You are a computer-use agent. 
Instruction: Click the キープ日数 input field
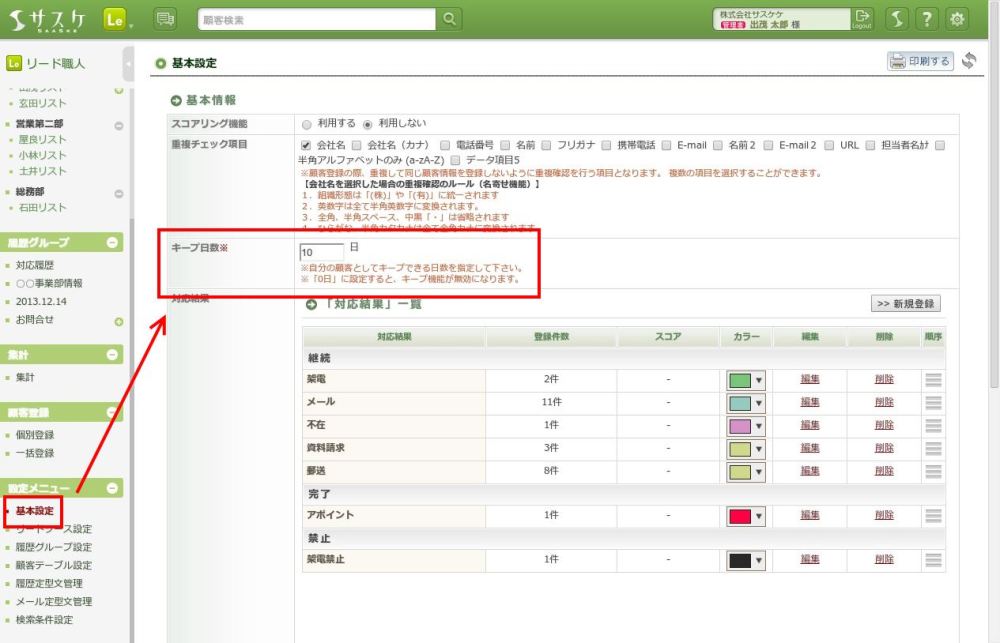tap(321, 252)
